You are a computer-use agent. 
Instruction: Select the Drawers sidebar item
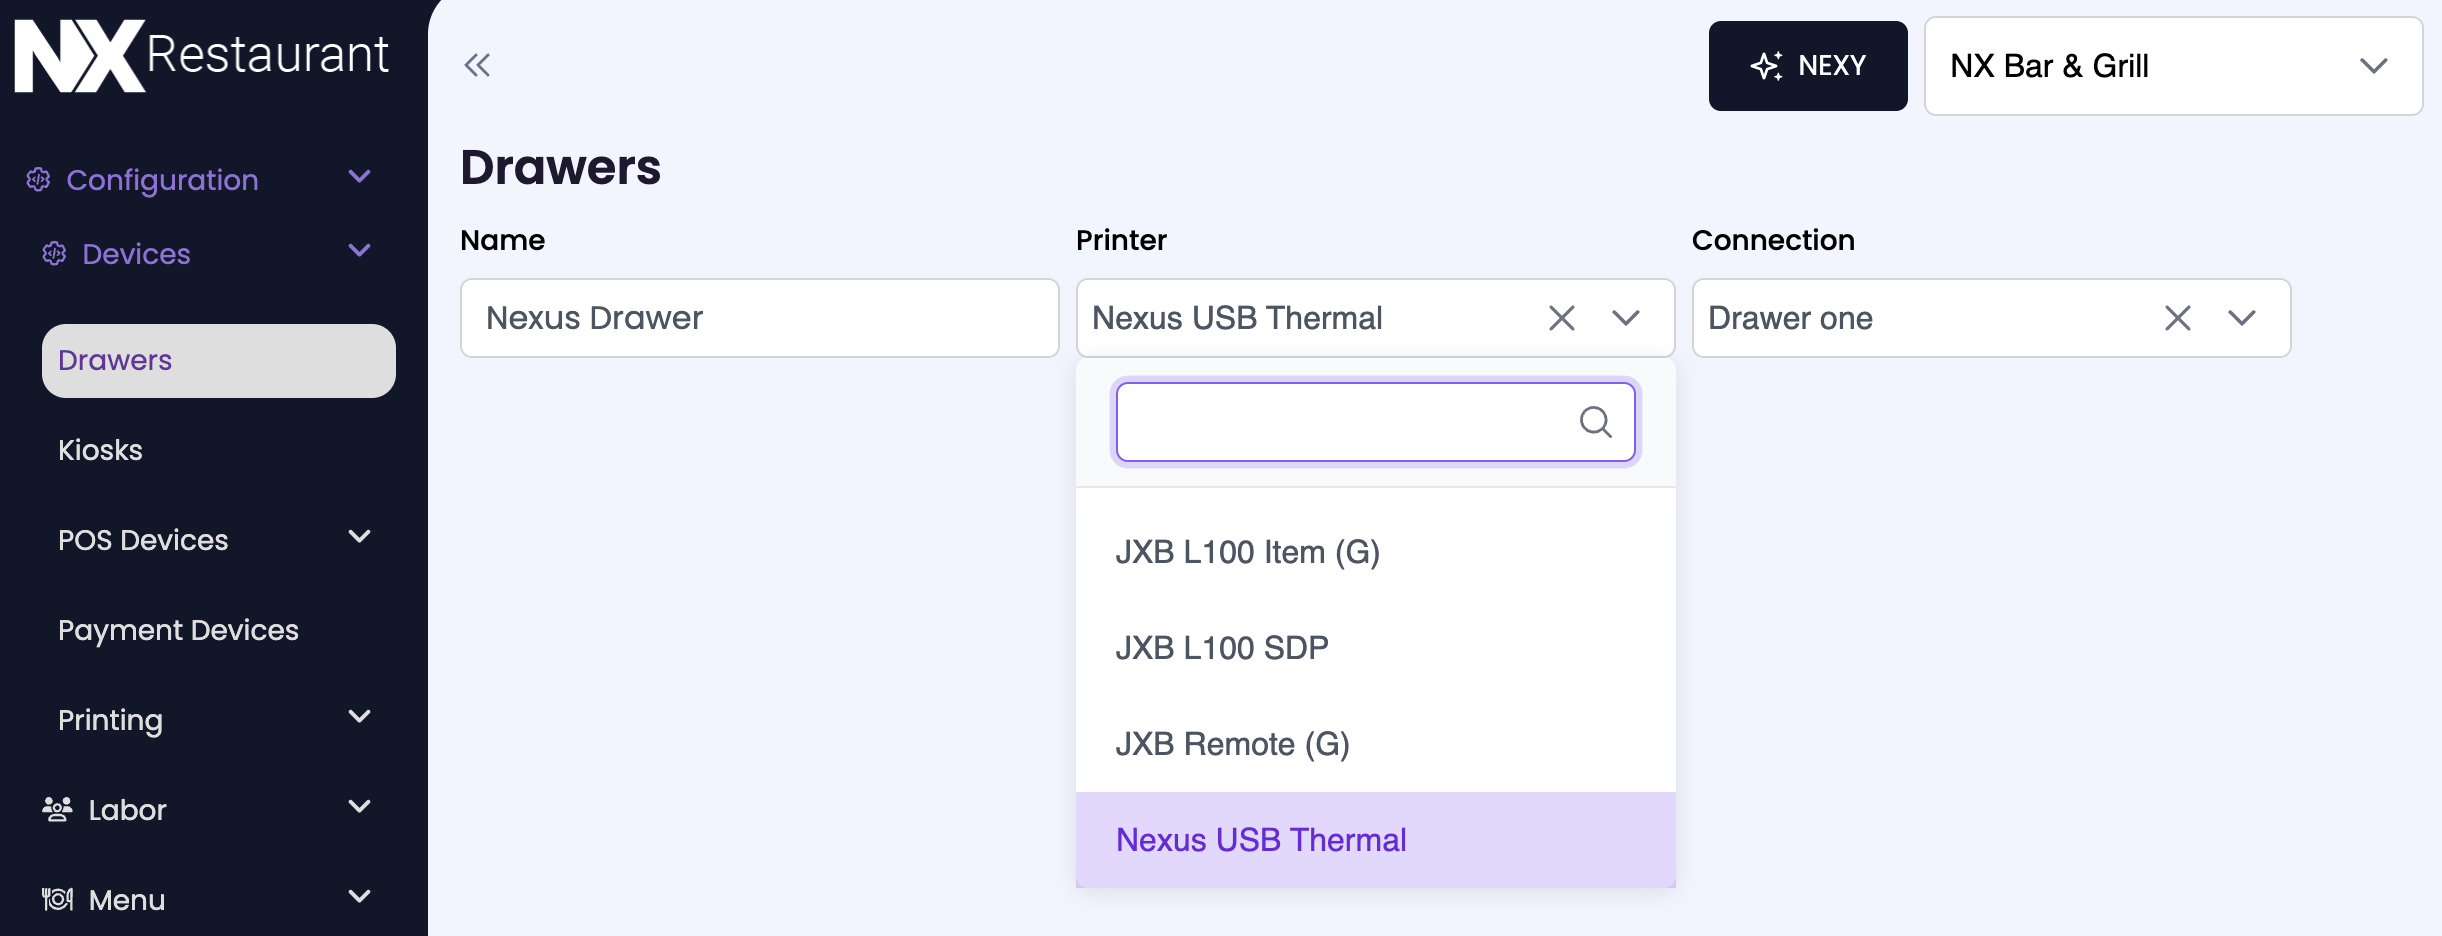click(x=218, y=360)
